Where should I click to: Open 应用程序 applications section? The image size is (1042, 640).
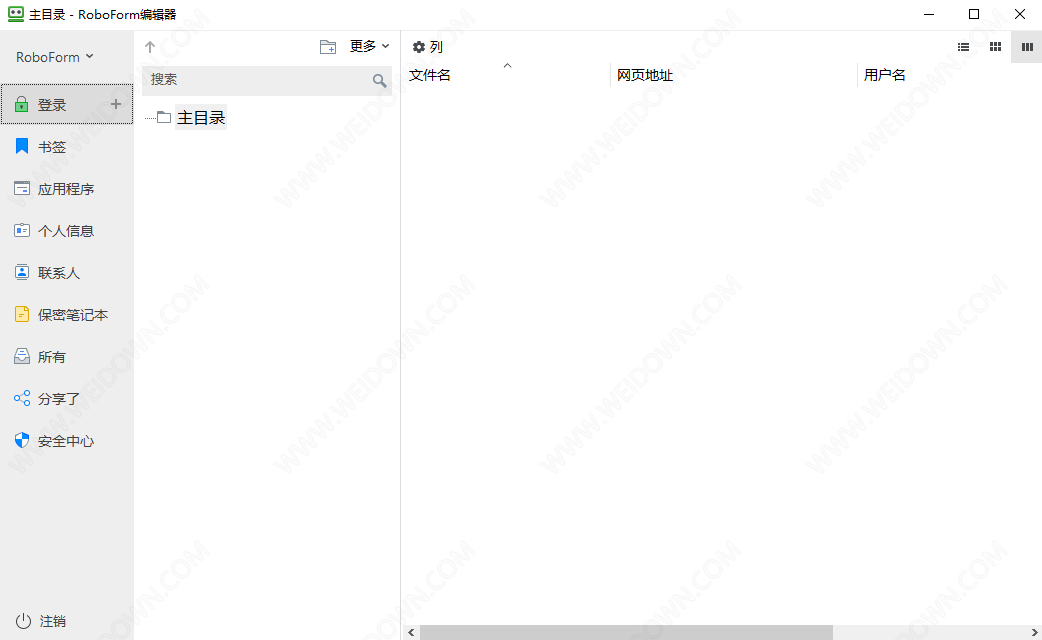[66, 189]
